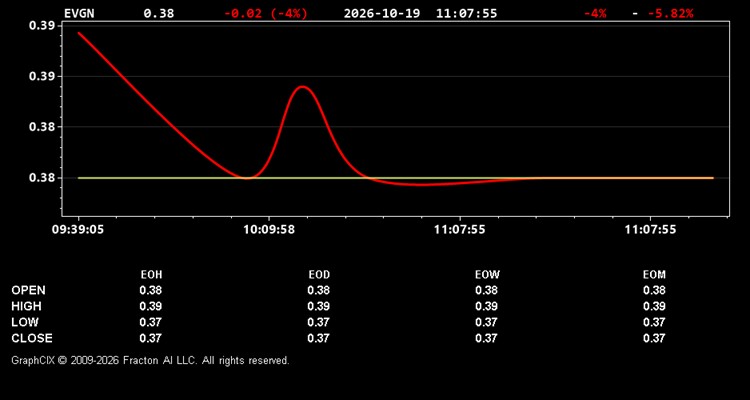The height and width of the screenshot is (400, 750).
Task: Click the HIGH row label
Action: click(26, 306)
